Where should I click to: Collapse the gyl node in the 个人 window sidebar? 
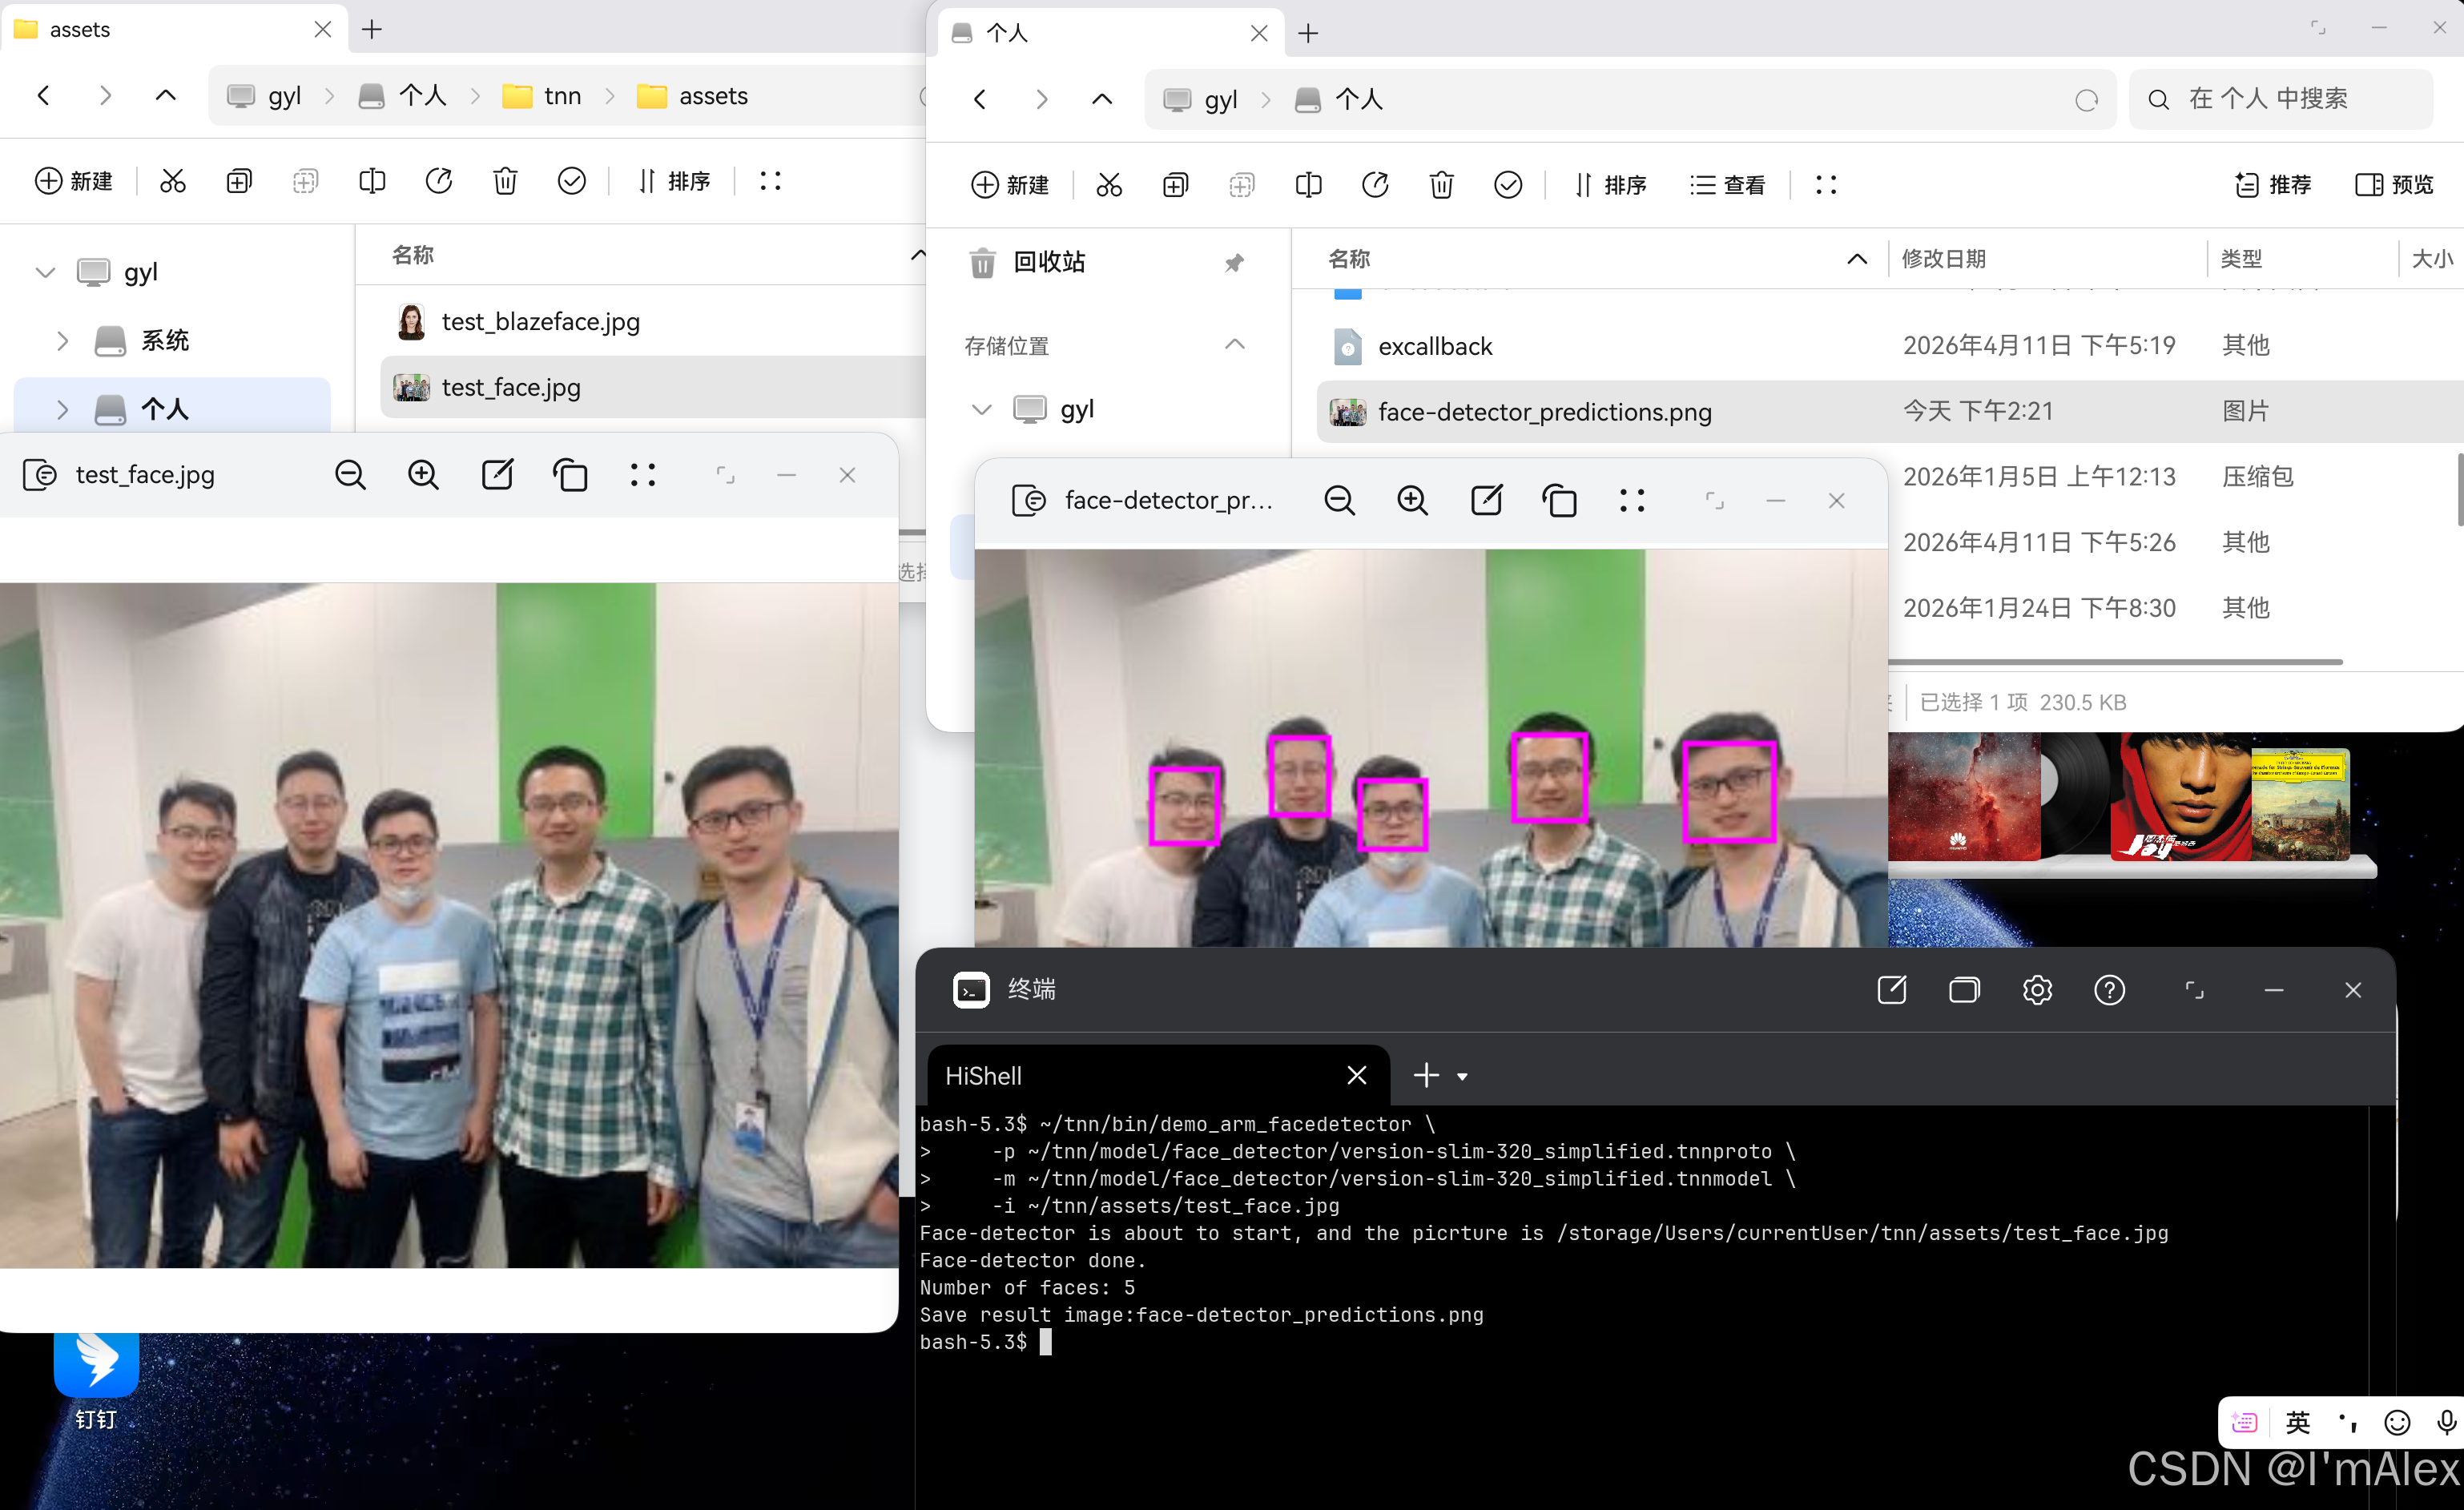[982, 409]
